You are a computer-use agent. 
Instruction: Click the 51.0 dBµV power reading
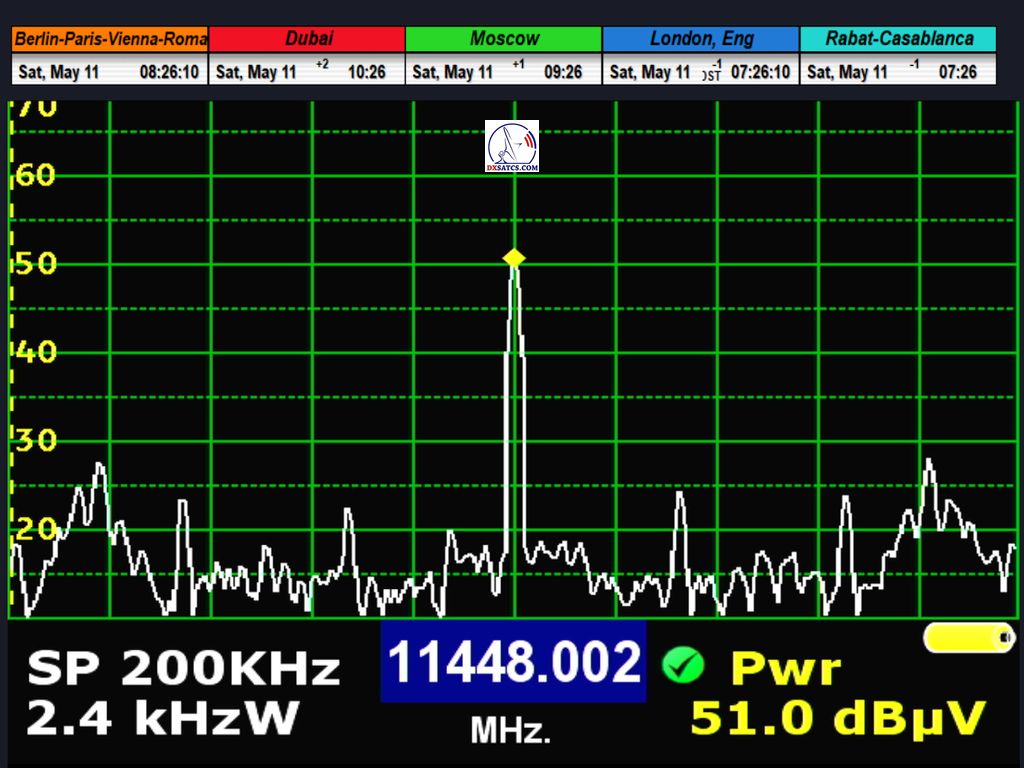tap(838, 718)
